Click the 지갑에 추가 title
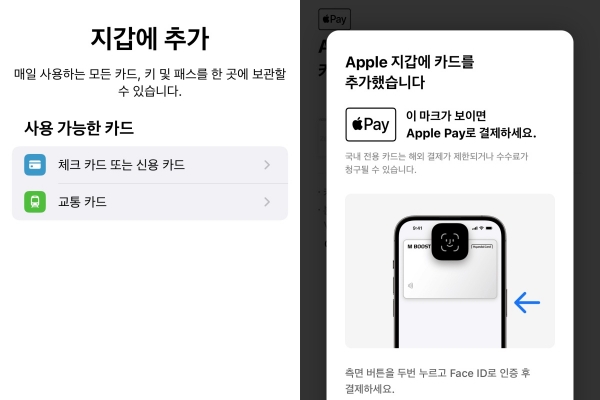Viewport: 600px width, 400px height. point(150,39)
